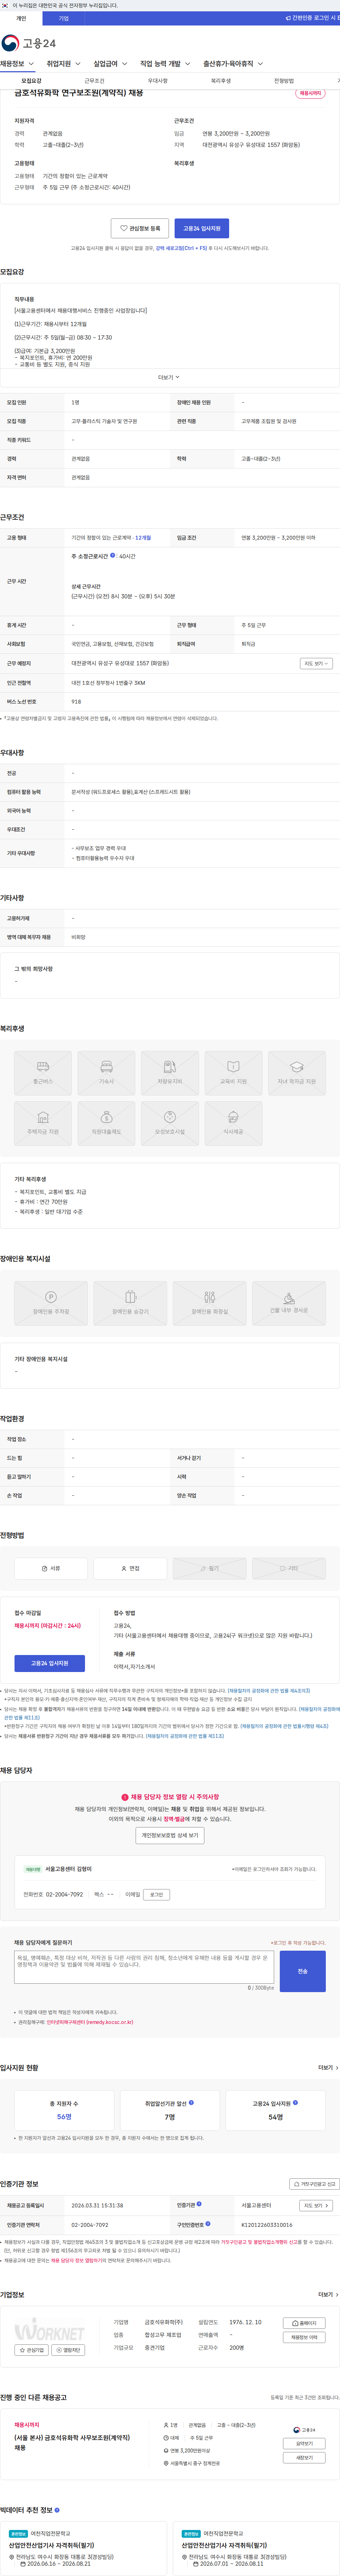Image resolution: width=340 pixels, height=2576 pixels.
Task: Switch to the 근무조건 section tab
Action: pos(94,81)
